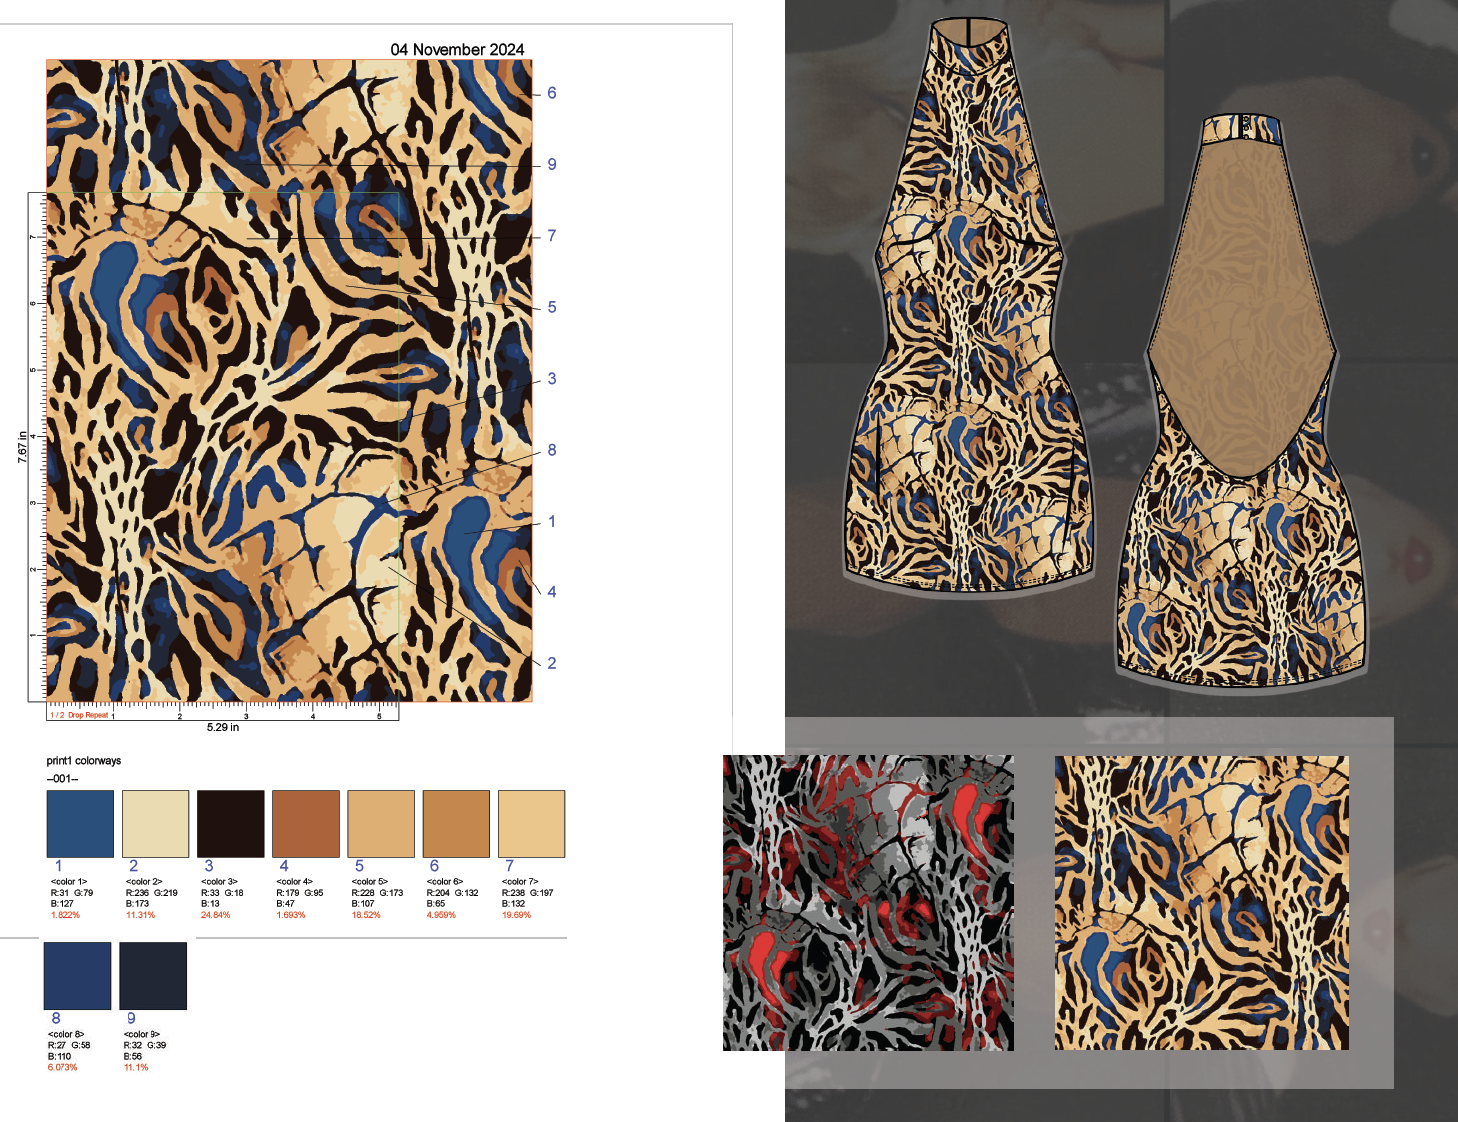Click the 'R:228 G:173' value text
1458x1122 pixels.
click(378, 893)
